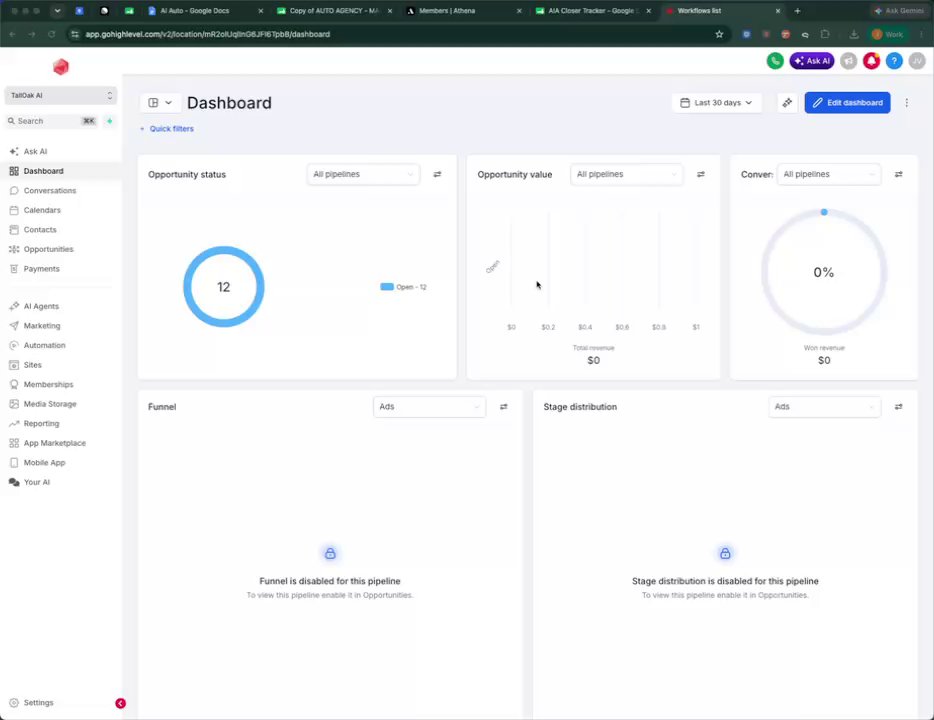This screenshot has width=934, height=720.
Task: Click the browser reload button
Action: point(51,35)
